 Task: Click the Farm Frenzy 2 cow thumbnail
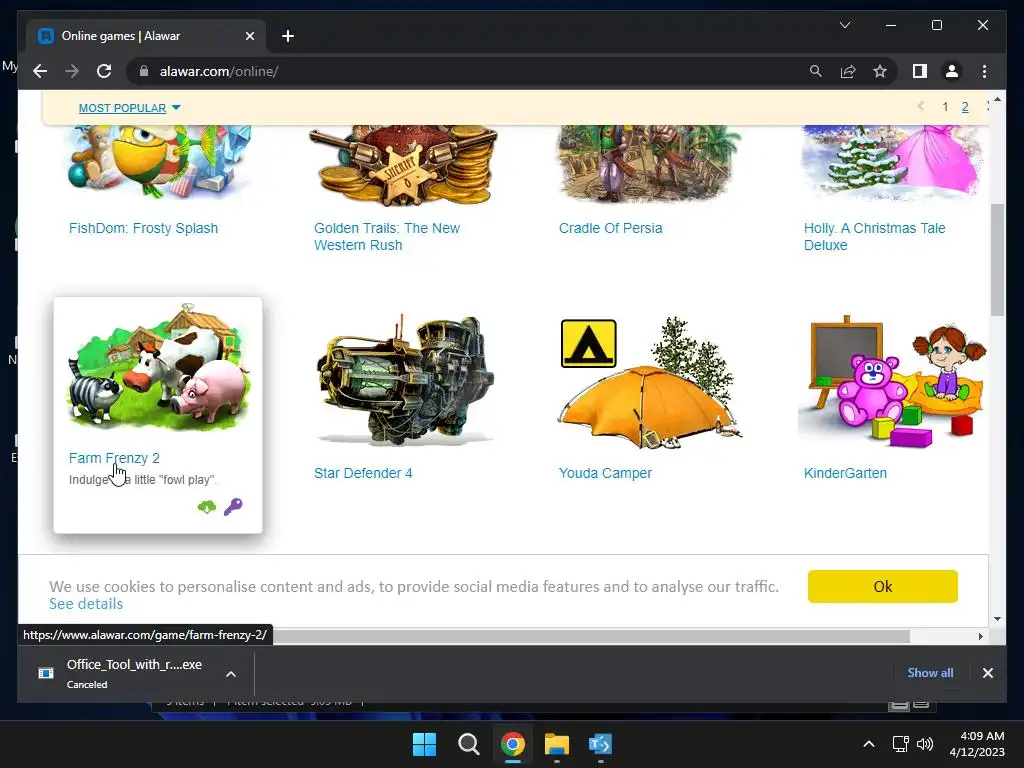159,369
